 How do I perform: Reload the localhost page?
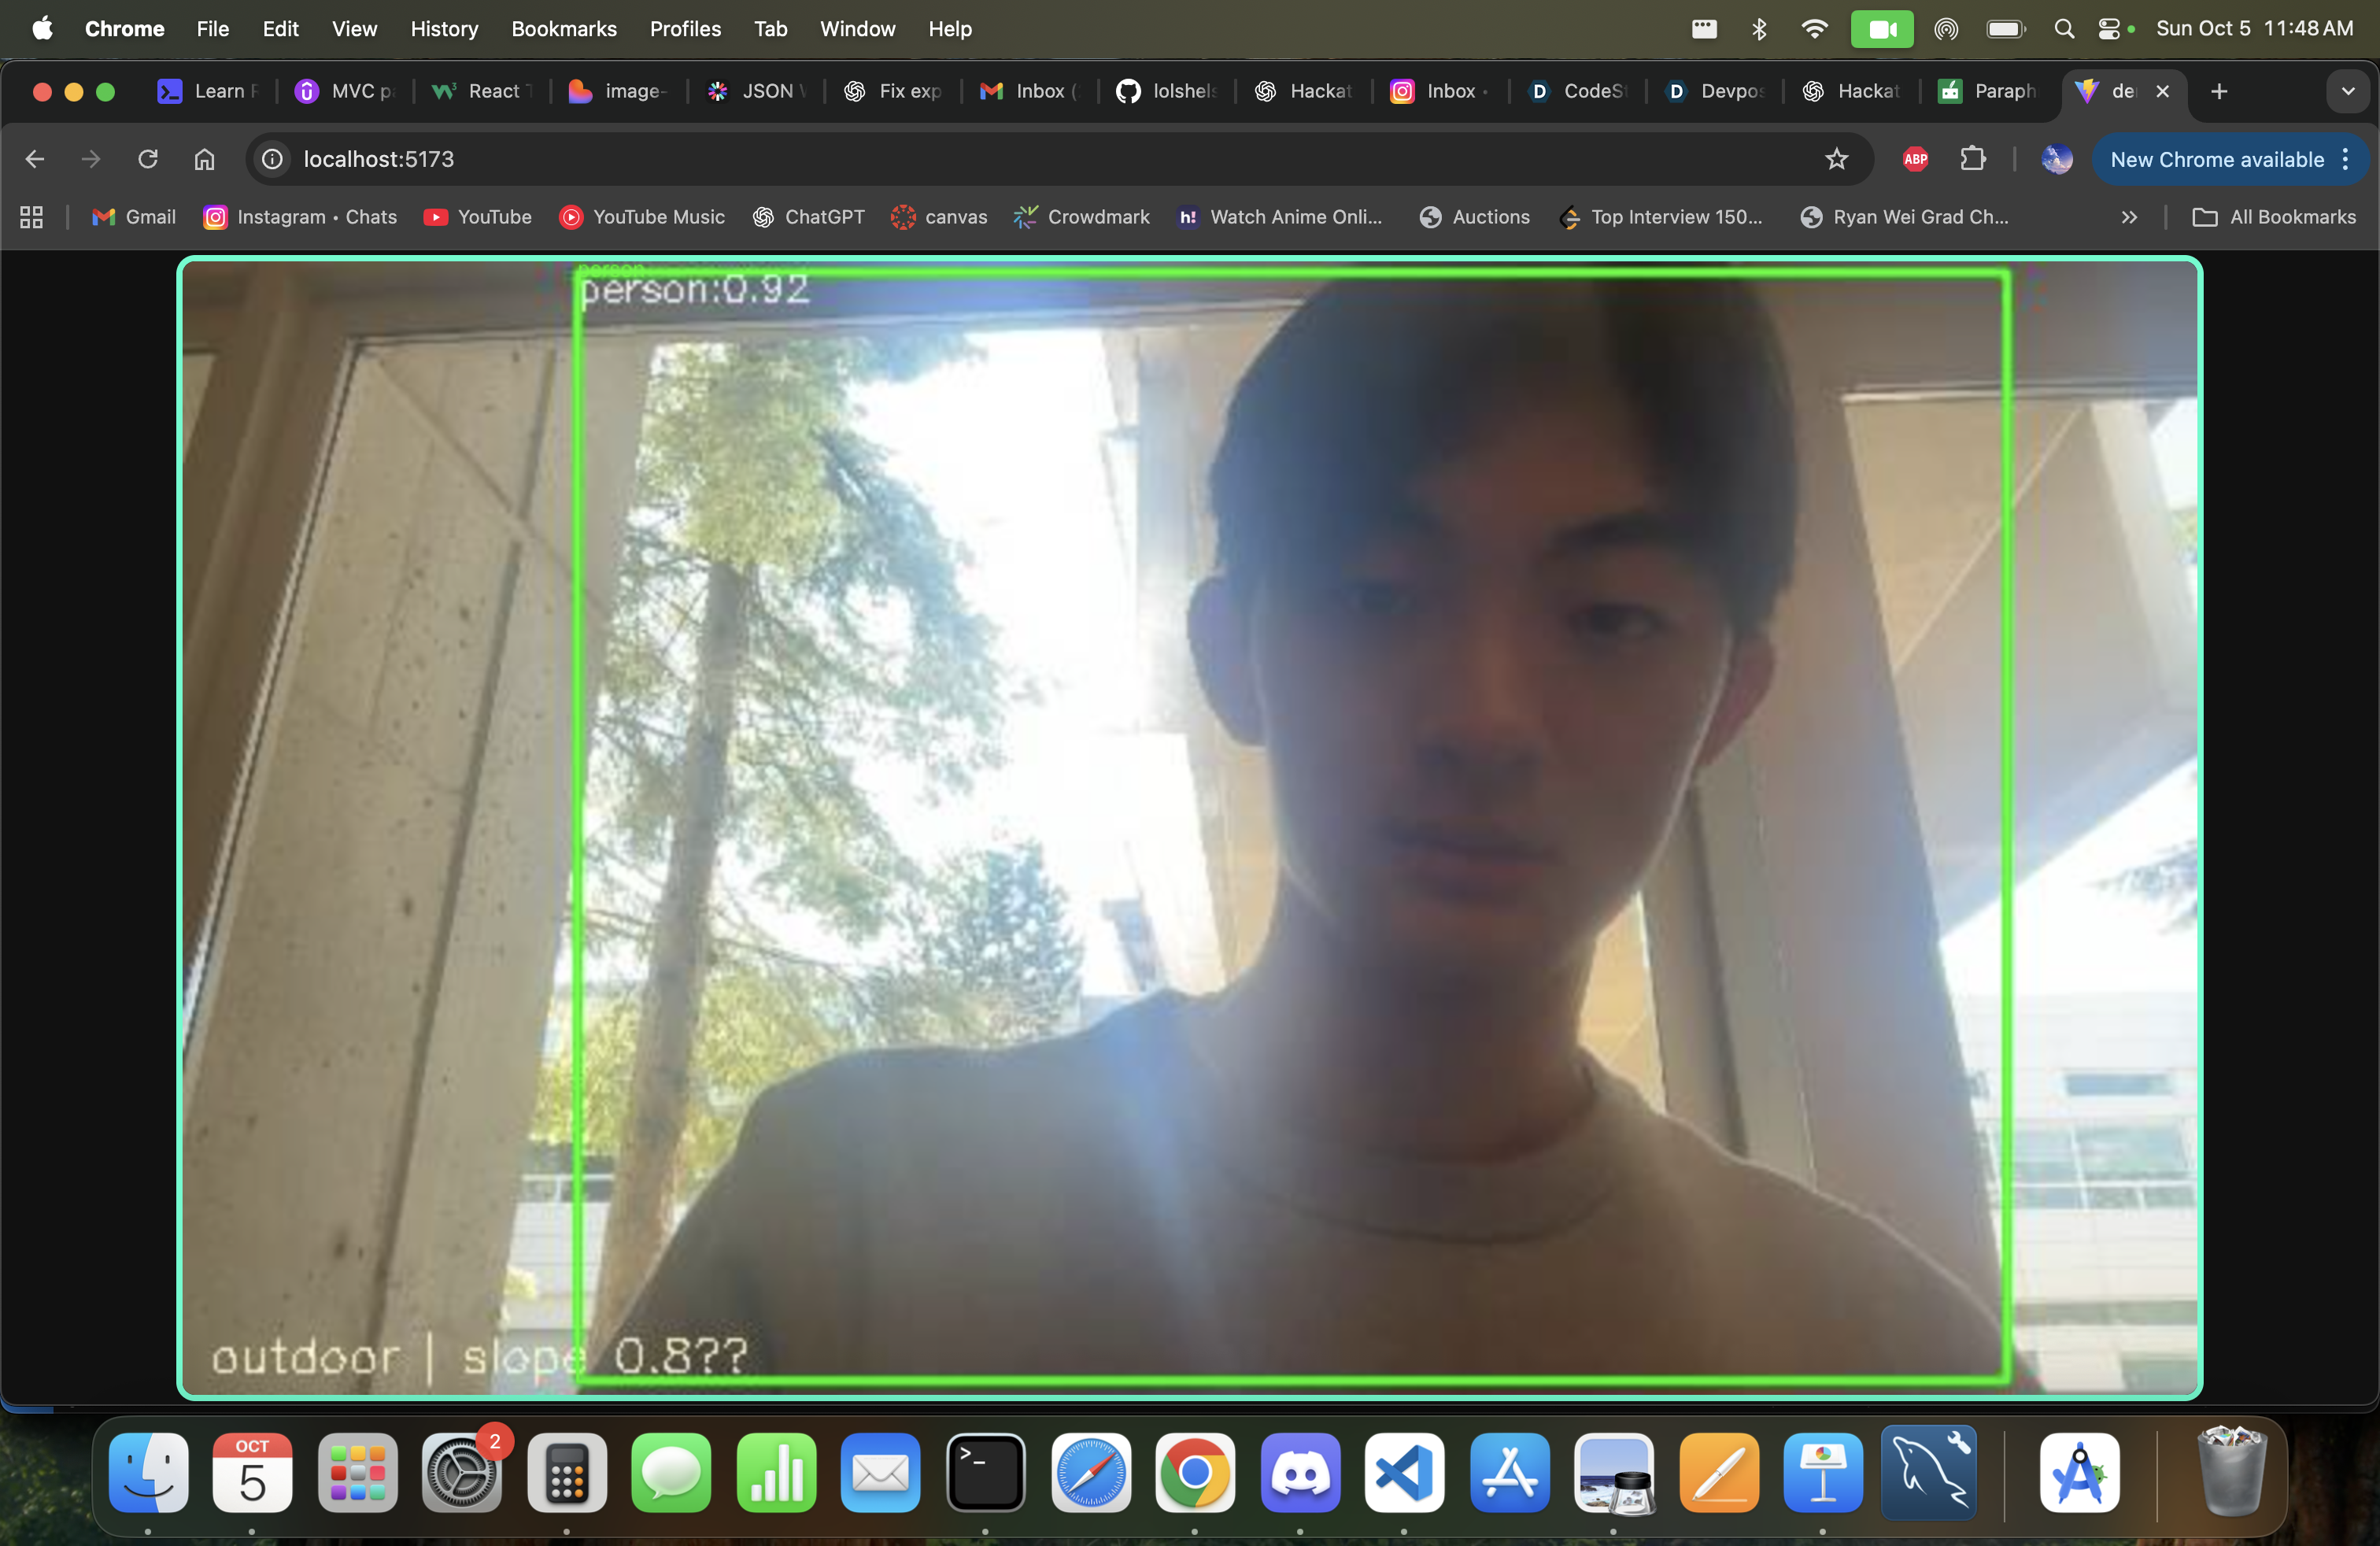click(148, 159)
